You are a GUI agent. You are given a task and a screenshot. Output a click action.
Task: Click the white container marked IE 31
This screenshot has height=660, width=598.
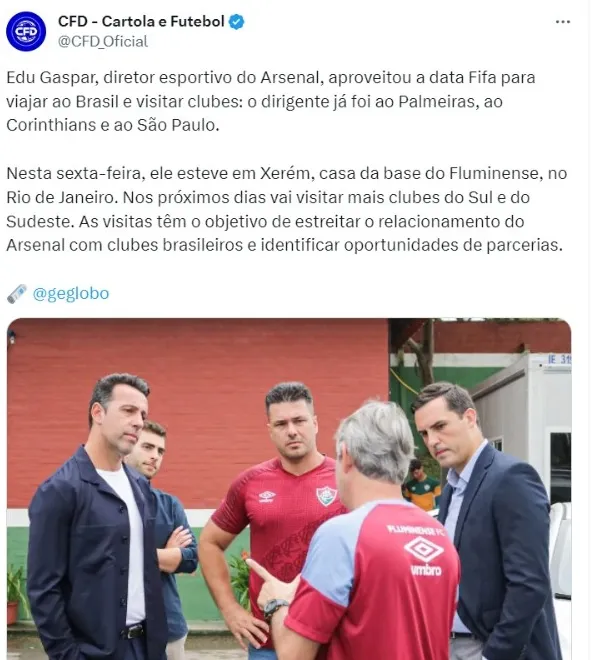click(x=526, y=421)
